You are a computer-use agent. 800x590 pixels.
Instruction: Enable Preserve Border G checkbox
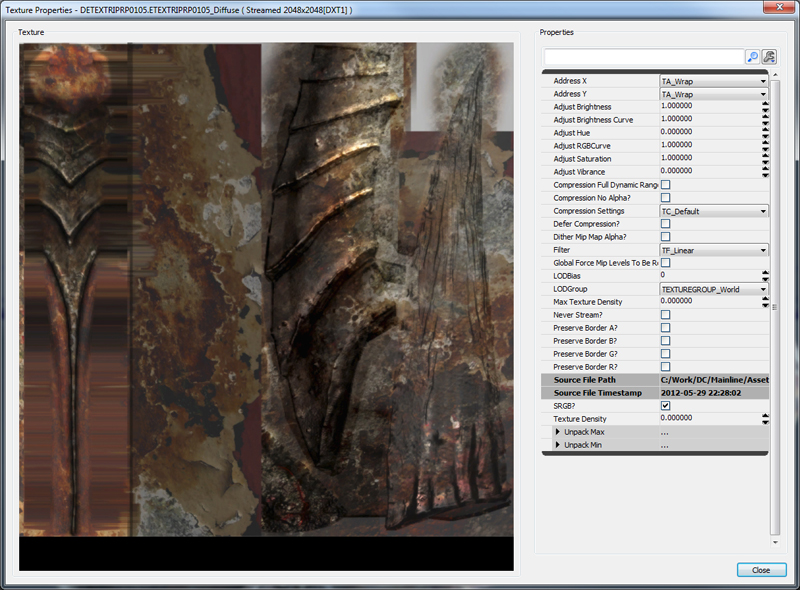[x=665, y=354]
